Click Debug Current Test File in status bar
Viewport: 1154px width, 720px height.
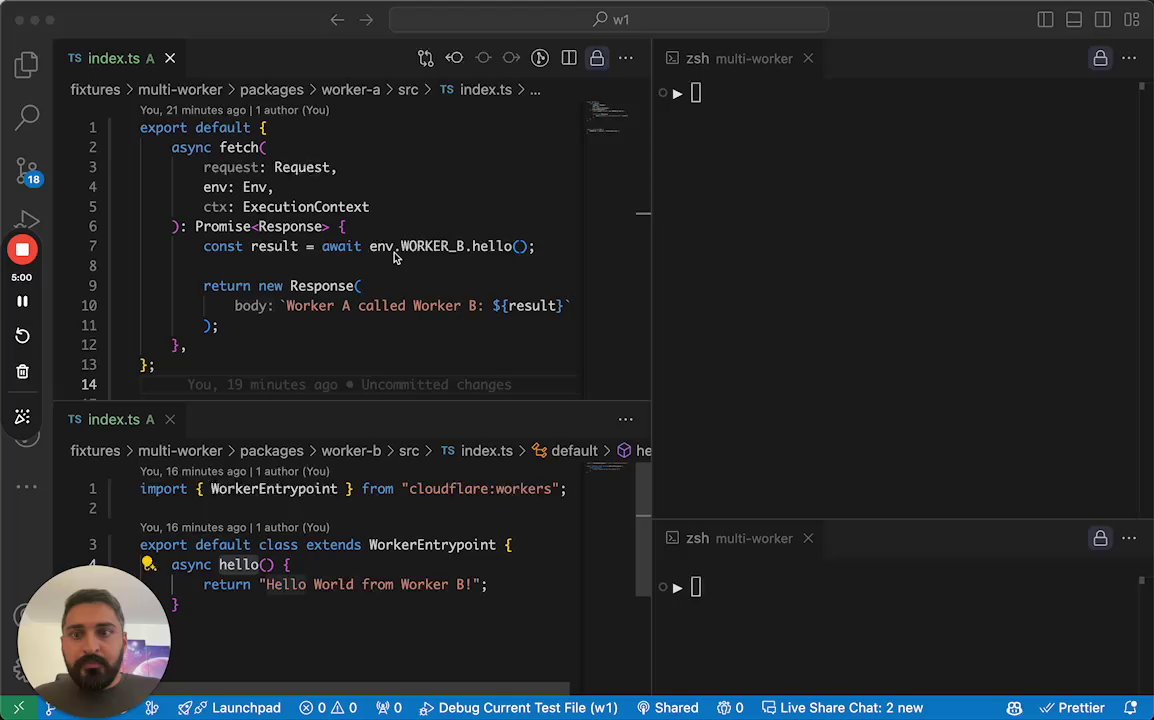pyautogui.click(x=518, y=708)
